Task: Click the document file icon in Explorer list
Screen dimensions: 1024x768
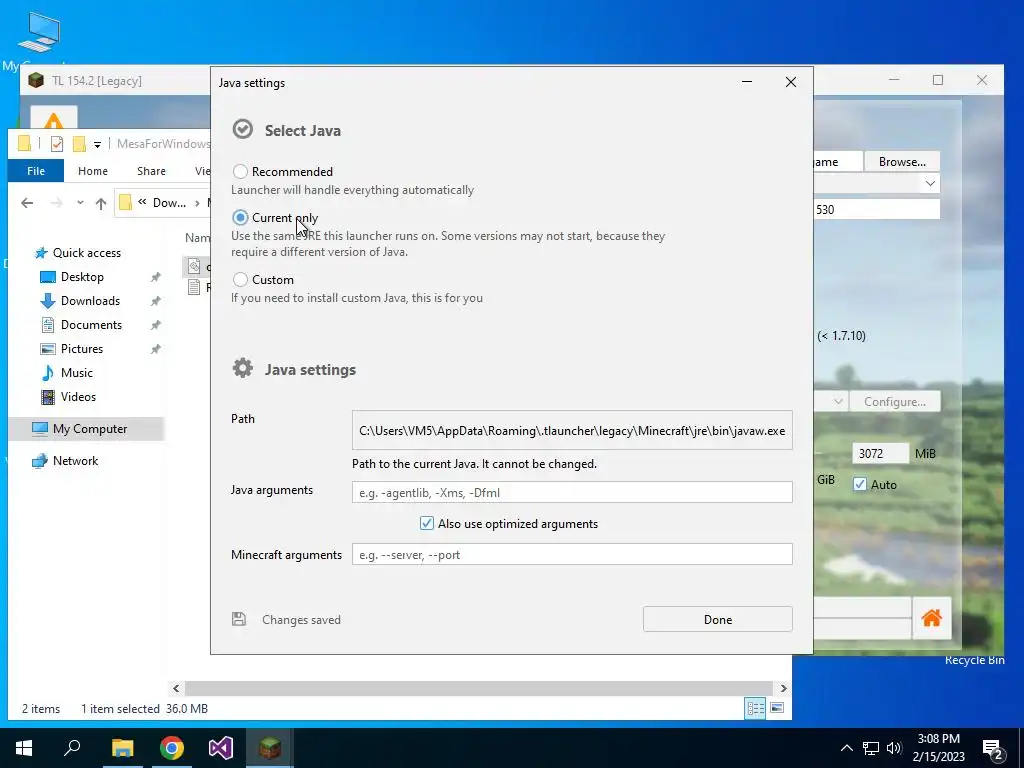Action: pyautogui.click(x=194, y=287)
